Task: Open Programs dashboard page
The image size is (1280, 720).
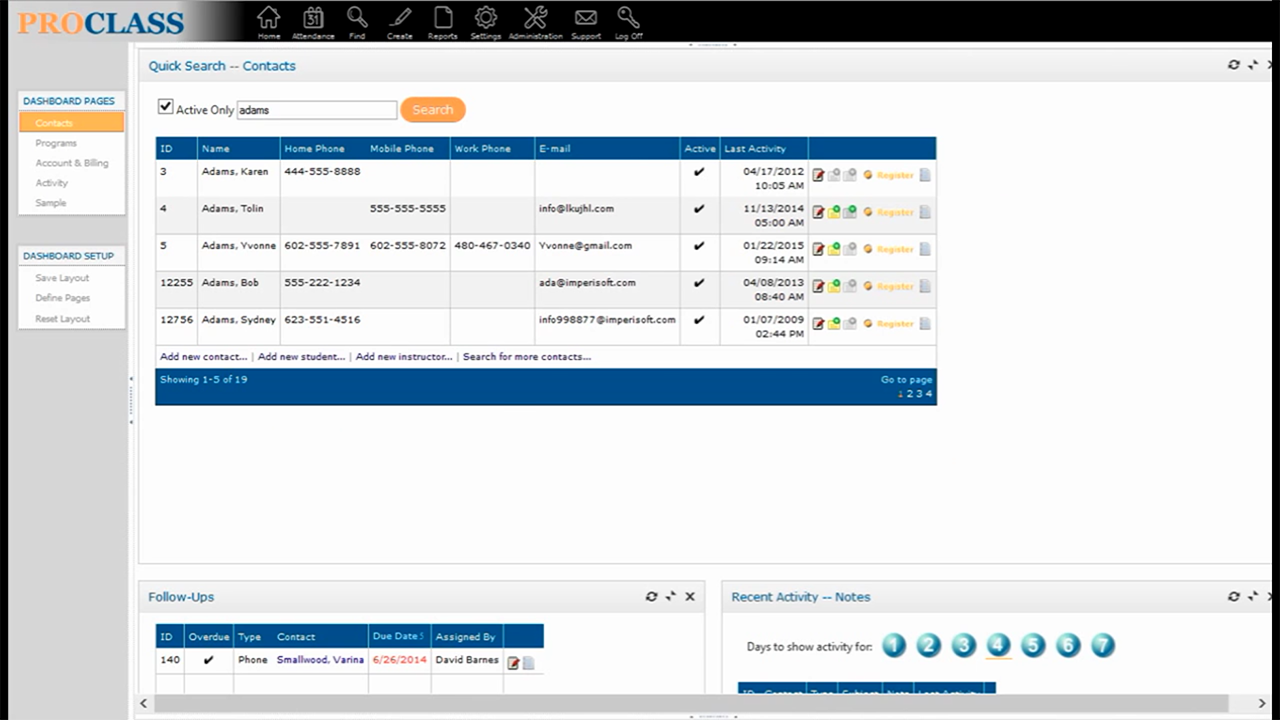Action: point(56,143)
